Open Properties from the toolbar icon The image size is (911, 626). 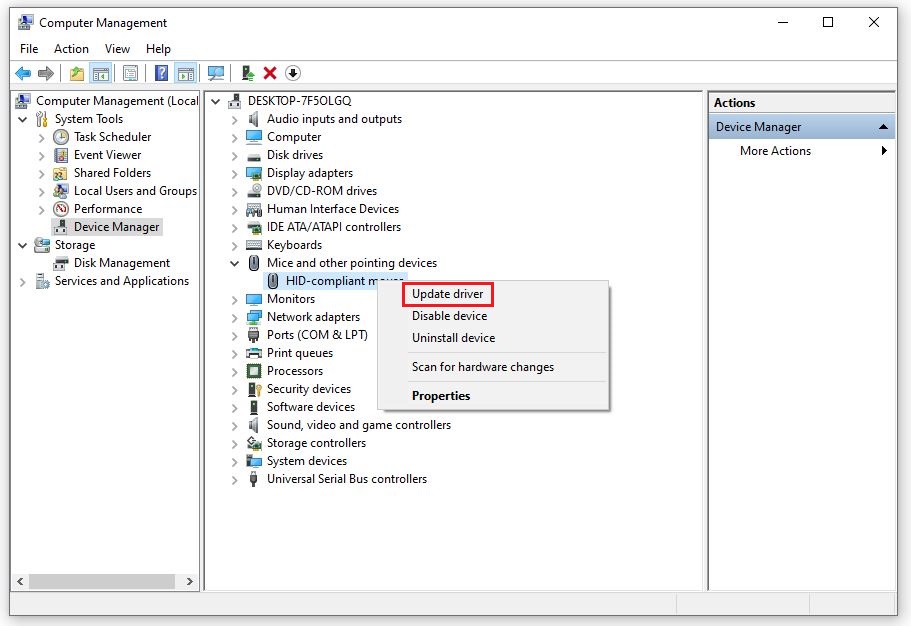(130, 72)
